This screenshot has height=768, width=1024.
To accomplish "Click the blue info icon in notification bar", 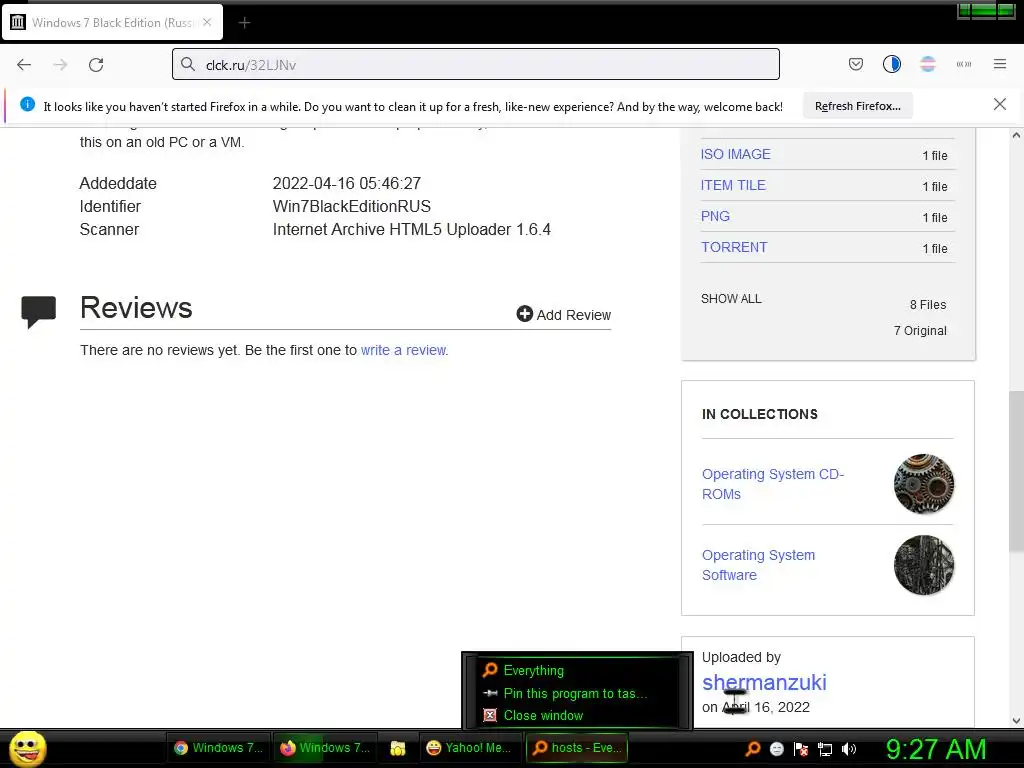I will 27,104.
